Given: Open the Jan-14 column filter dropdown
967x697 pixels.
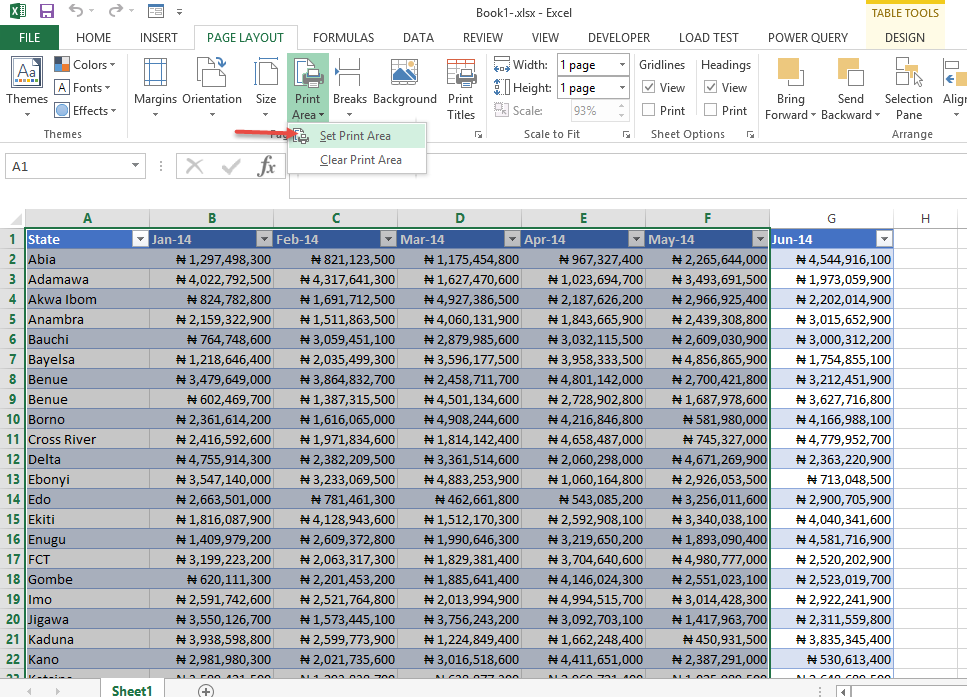Looking at the screenshot, I should (x=264, y=239).
